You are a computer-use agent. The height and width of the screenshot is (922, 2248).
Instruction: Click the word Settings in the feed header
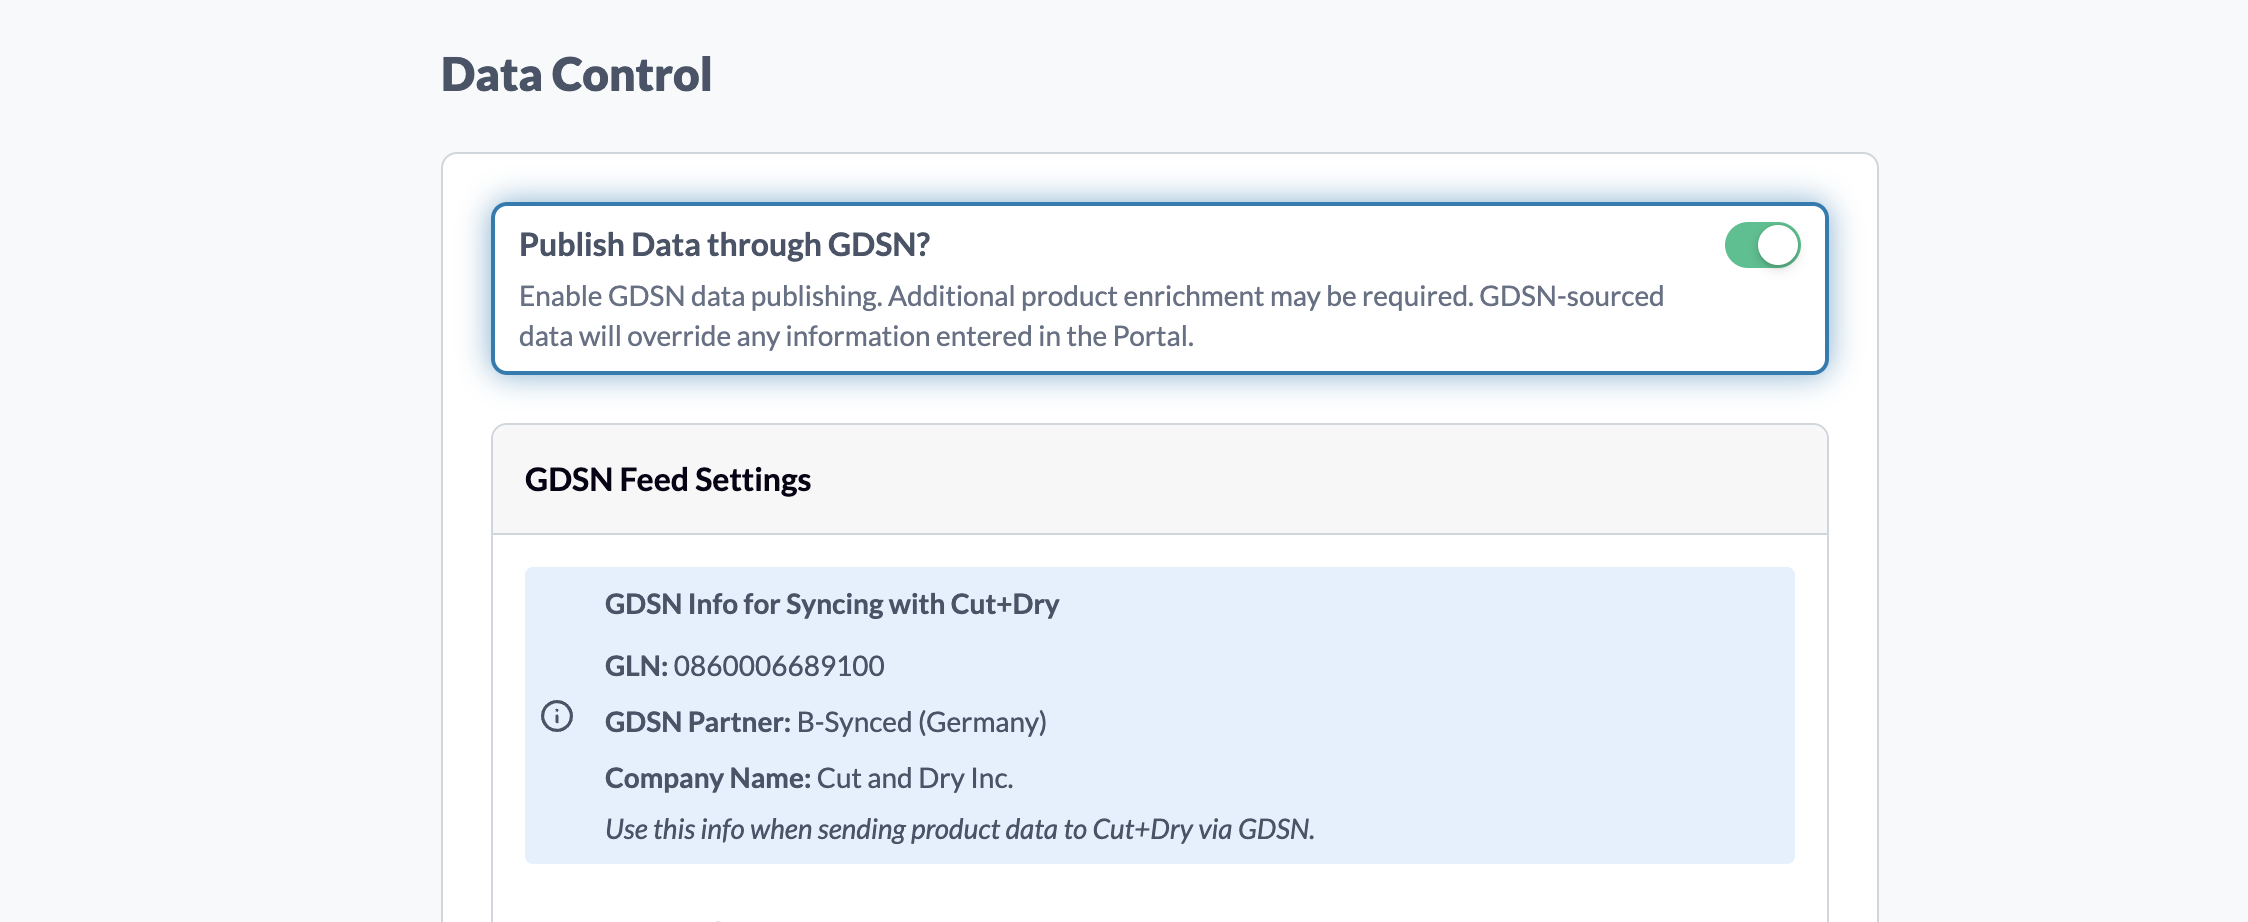tap(753, 480)
